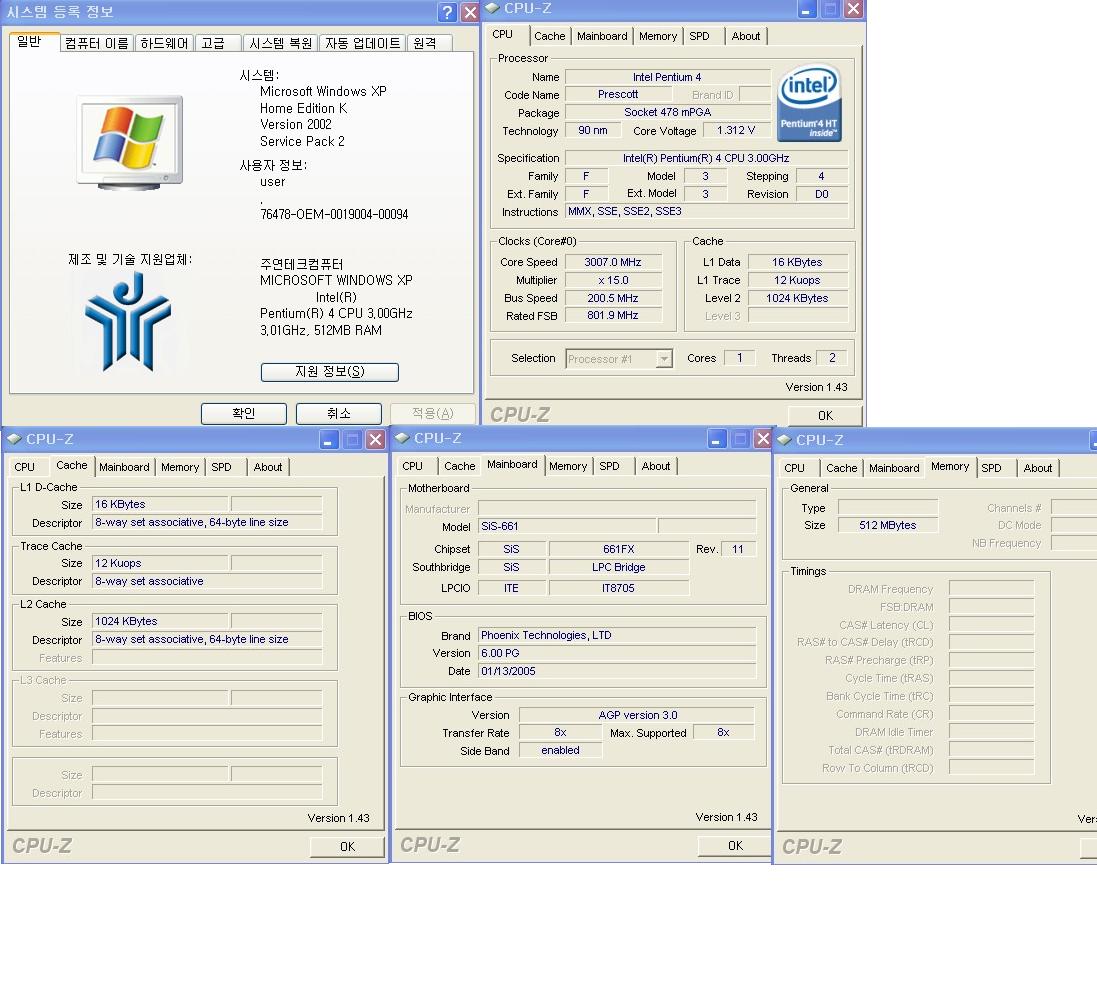Open the Memory tab in the Cache window
This screenshot has width=1097, height=1007.
[x=180, y=467]
